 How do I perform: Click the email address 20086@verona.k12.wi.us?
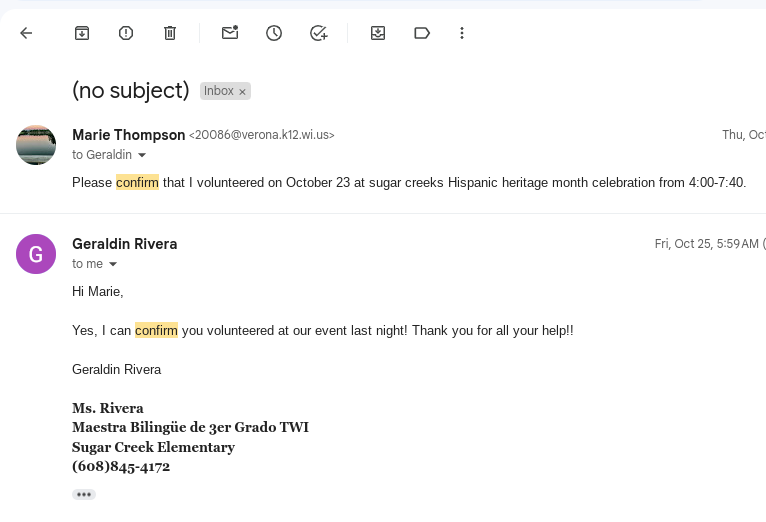pyautogui.click(x=262, y=135)
